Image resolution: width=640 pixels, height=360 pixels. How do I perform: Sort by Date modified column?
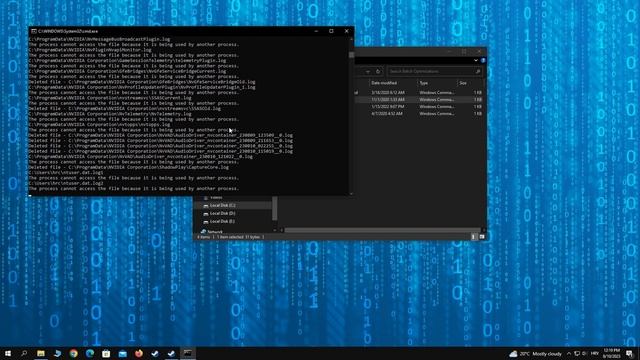point(384,83)
